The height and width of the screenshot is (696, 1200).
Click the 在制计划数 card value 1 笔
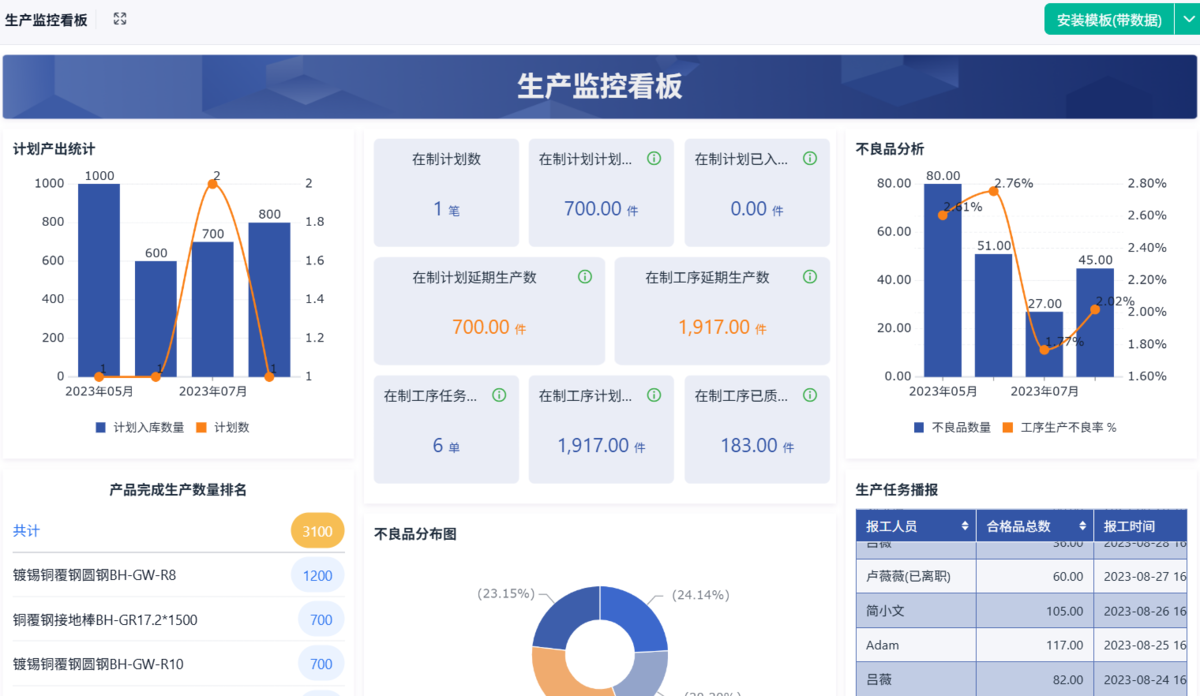point(446,209)
